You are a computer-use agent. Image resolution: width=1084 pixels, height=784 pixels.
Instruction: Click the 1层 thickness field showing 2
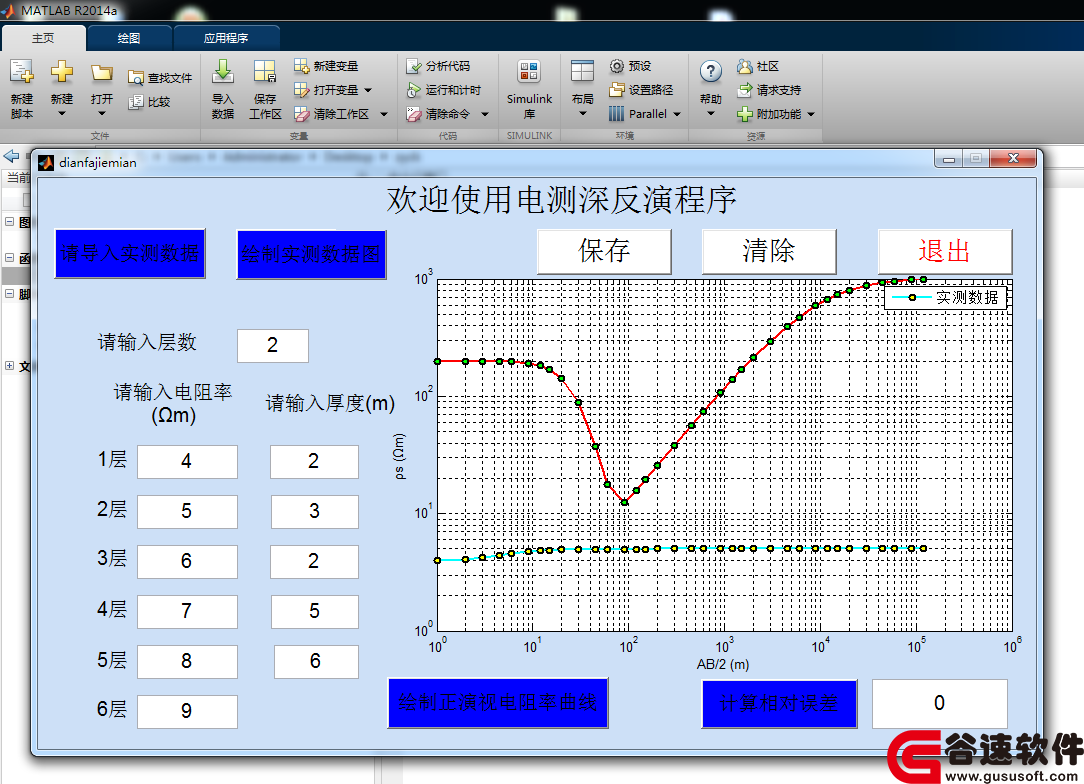tap(314, 462)
